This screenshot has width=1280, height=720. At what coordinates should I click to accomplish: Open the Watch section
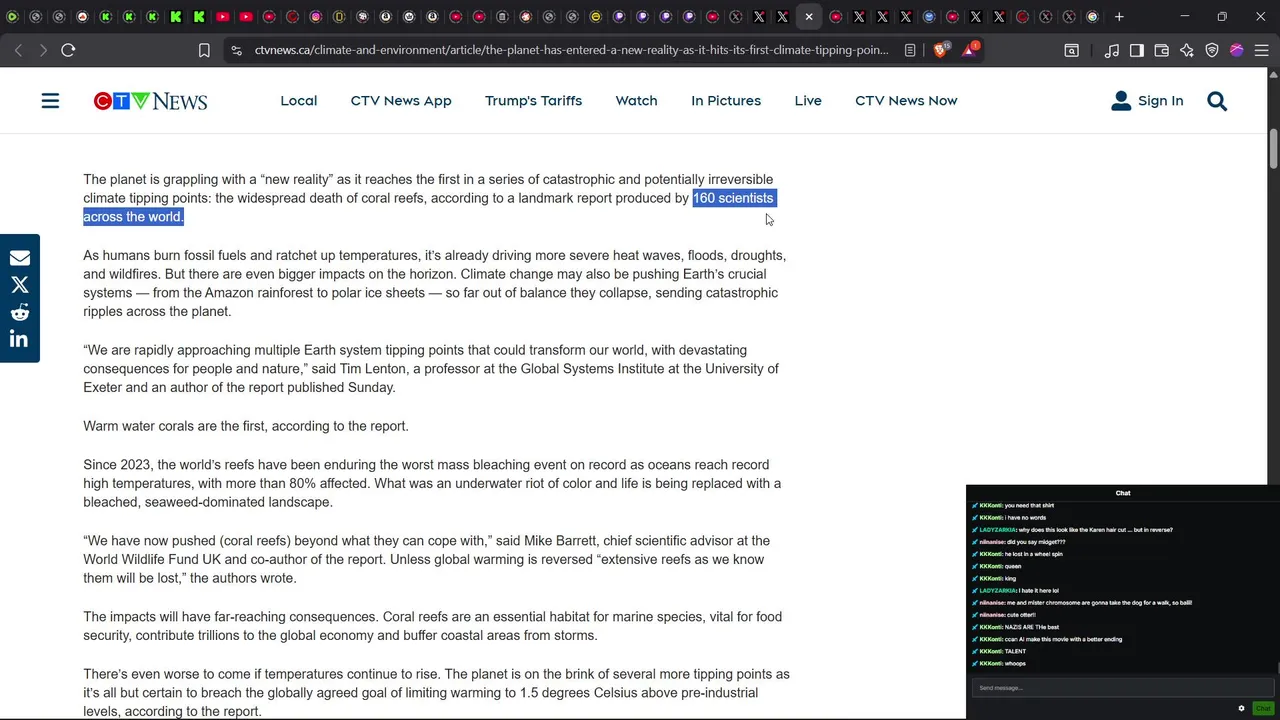(636, 101)
